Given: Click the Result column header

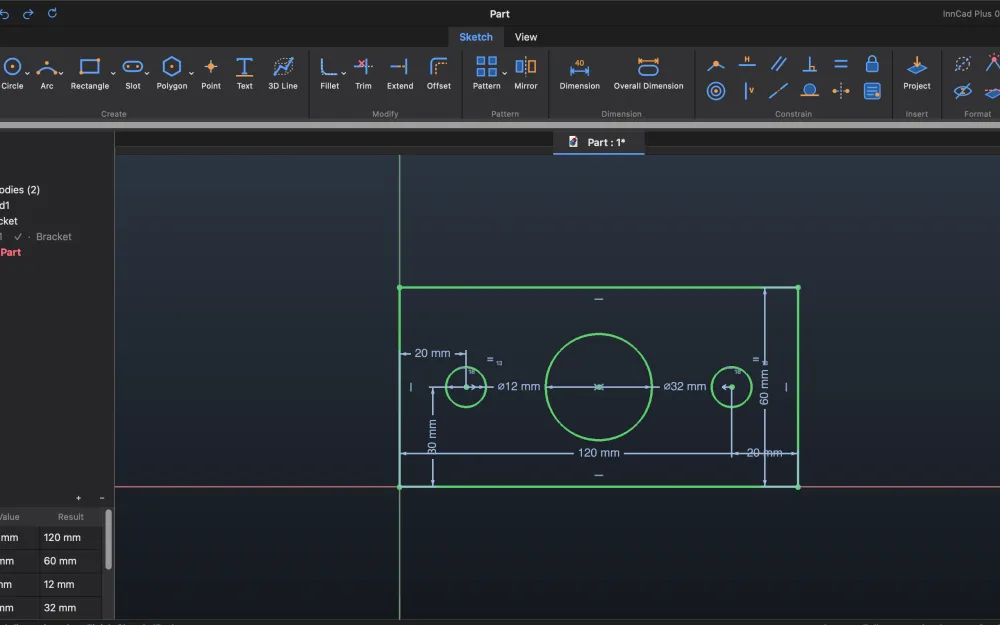Looking at the screenshot, I should point(70,517).
